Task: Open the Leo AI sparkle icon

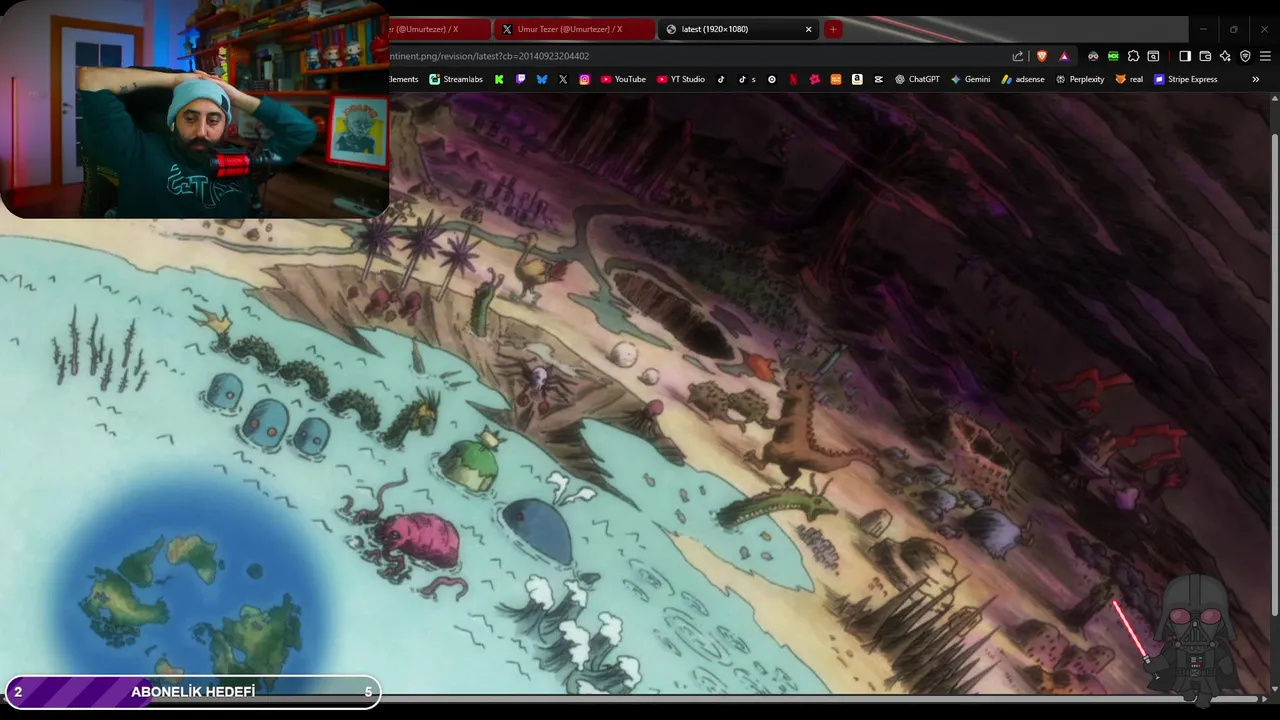Action: point(1225,56)
